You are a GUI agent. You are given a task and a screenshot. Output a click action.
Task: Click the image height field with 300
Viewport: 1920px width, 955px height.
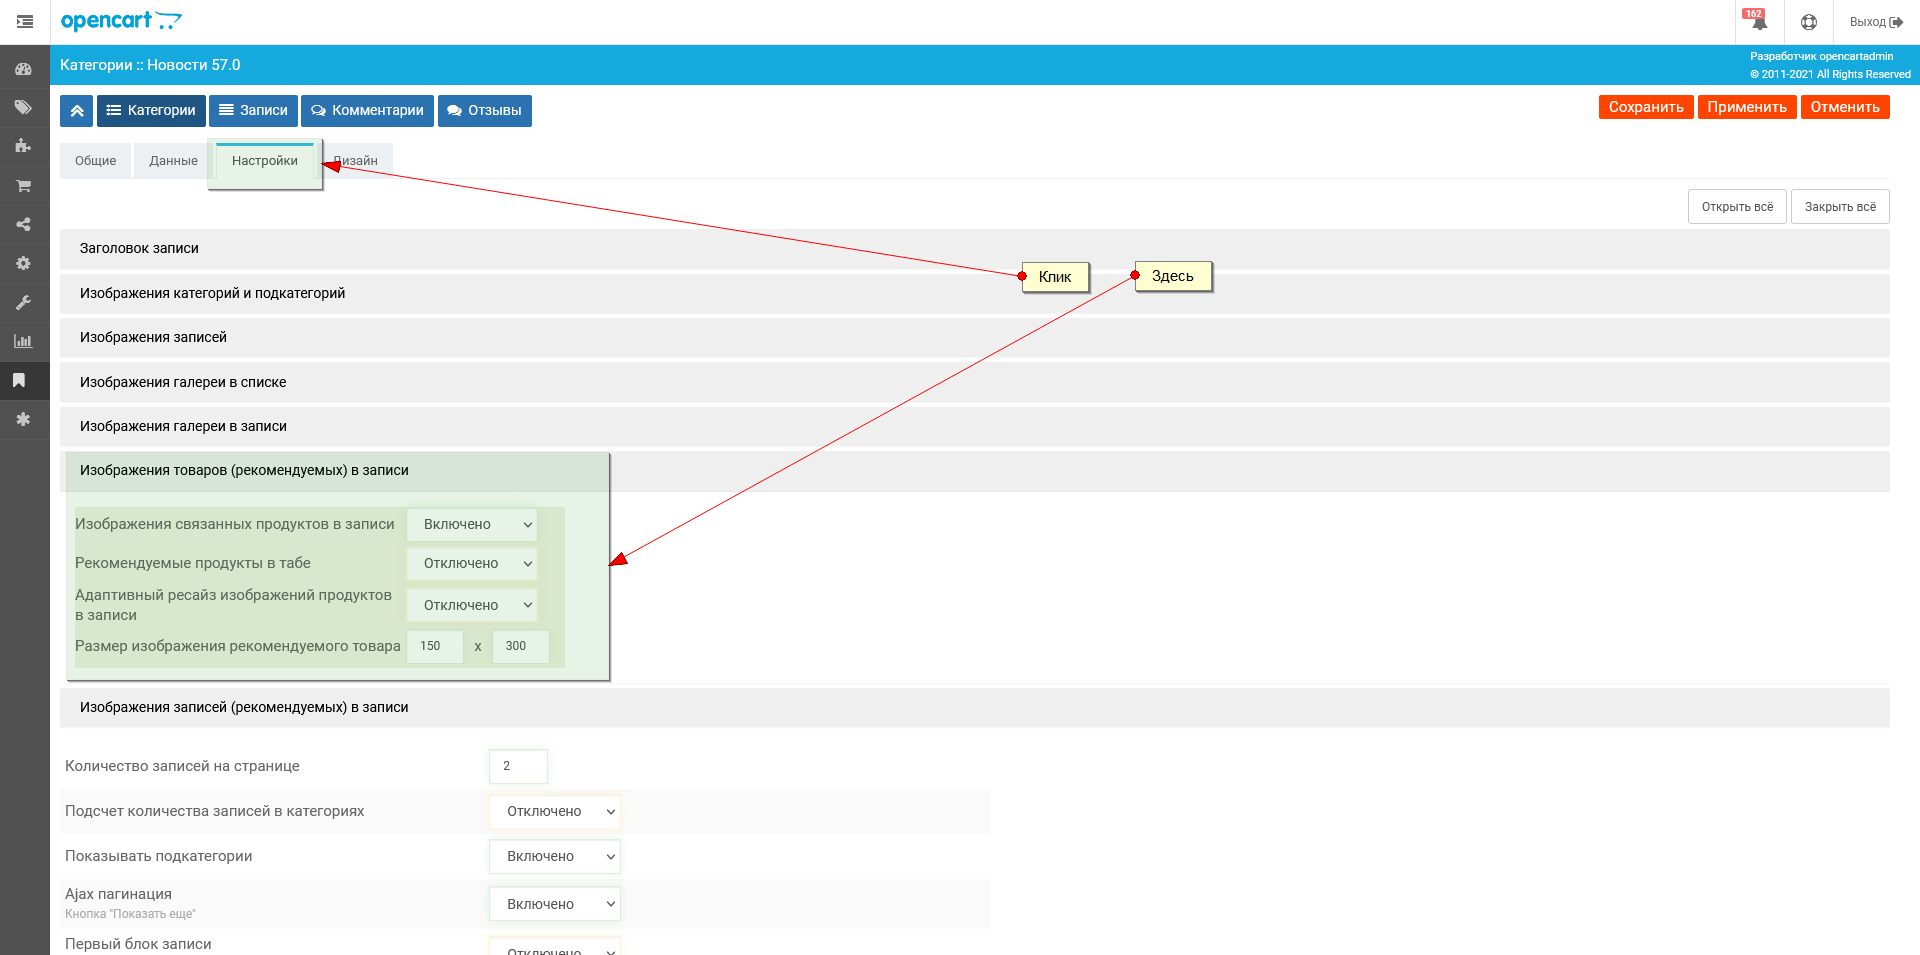[521, 647]
